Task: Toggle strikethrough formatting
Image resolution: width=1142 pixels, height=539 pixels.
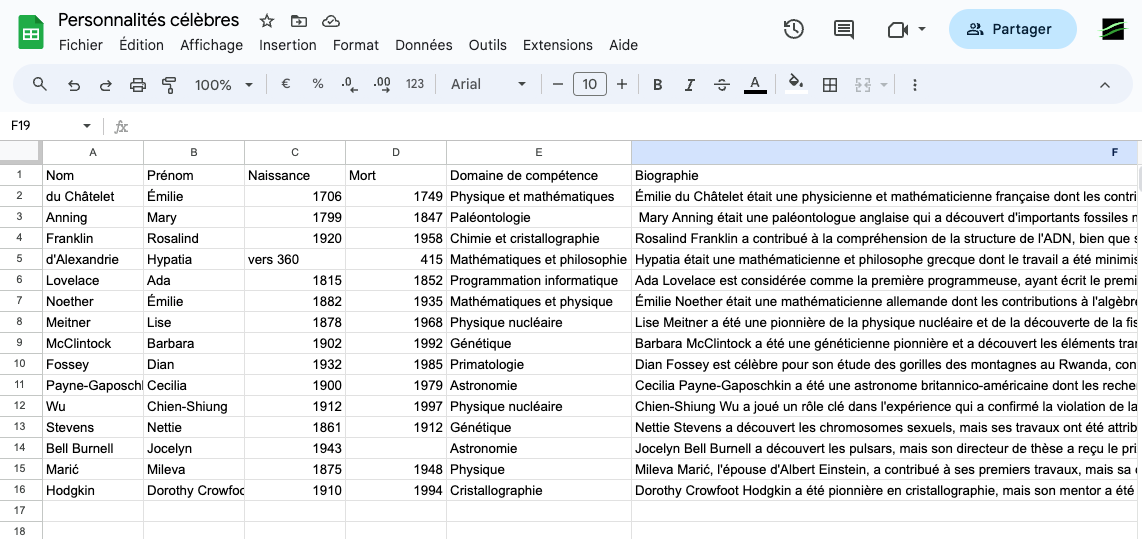Action: pyautogui.click(x=722, y=85)
